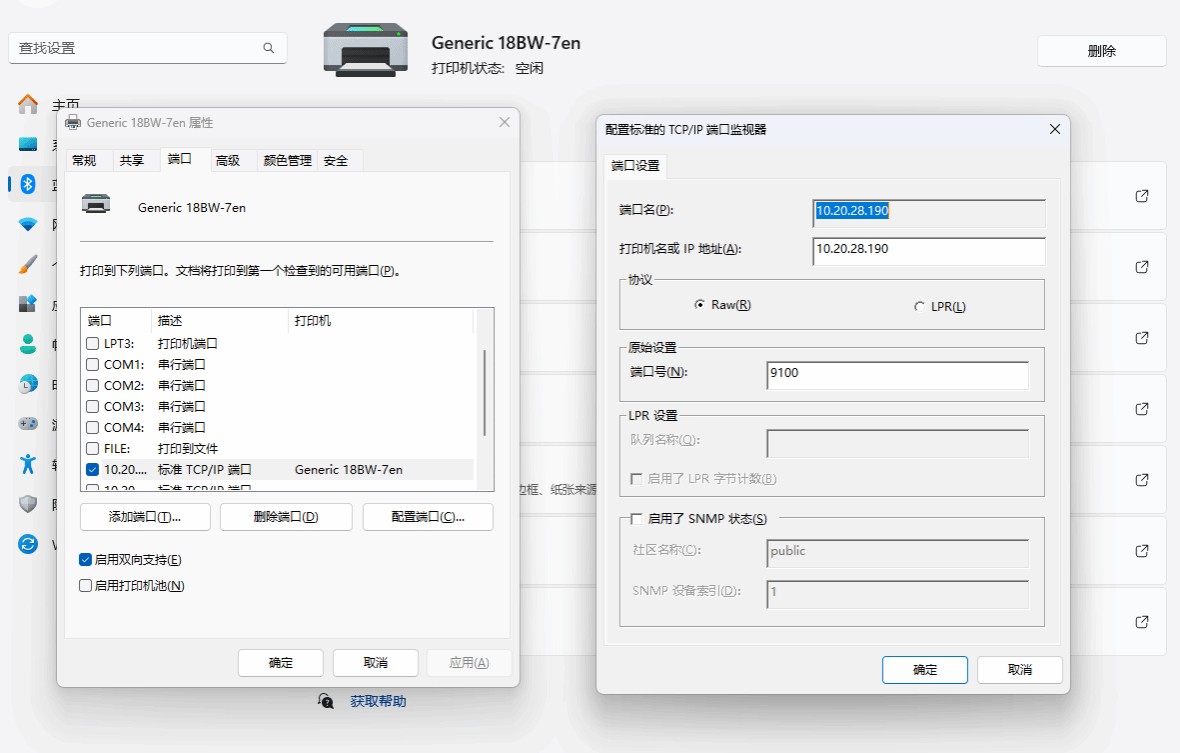1180x753 pixels.
Task: Click printer icon in properties dialog title bar
Action: click(x=73, y=123)
